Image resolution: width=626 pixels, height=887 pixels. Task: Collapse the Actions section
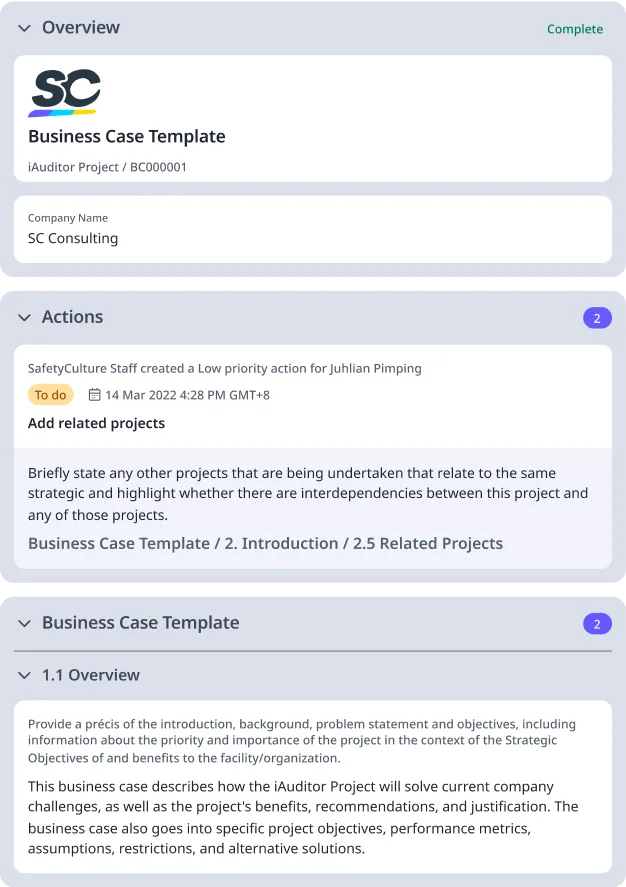[x=24, y=317]
